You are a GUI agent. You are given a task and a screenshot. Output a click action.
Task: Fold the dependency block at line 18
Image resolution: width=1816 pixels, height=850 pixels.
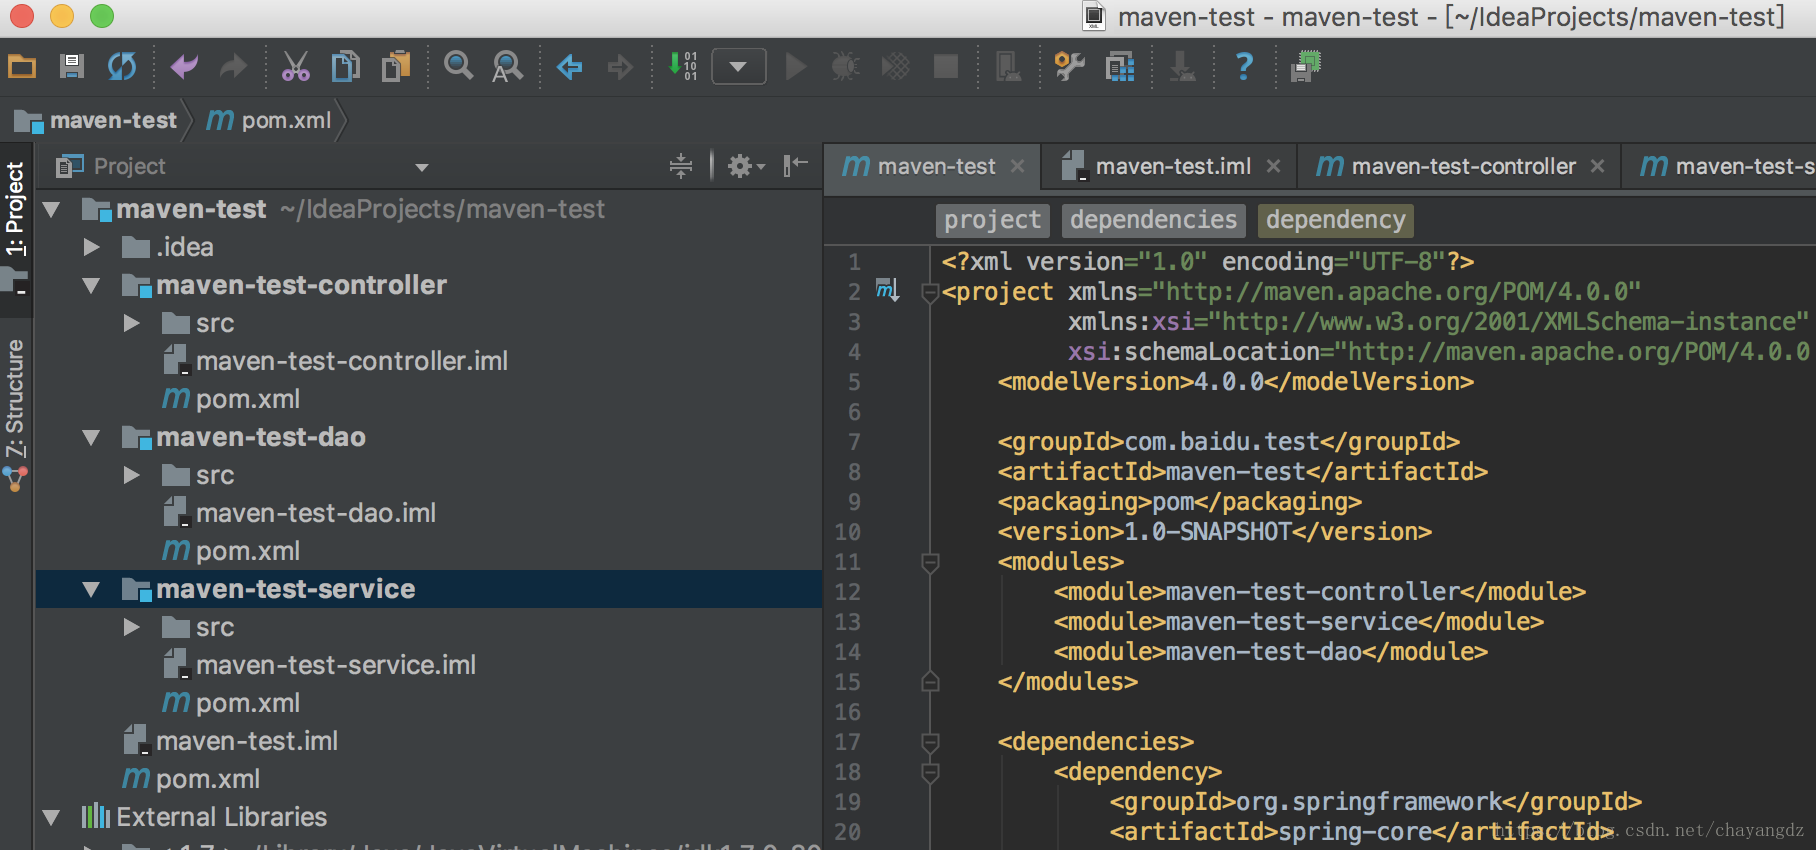coord(930,773)
